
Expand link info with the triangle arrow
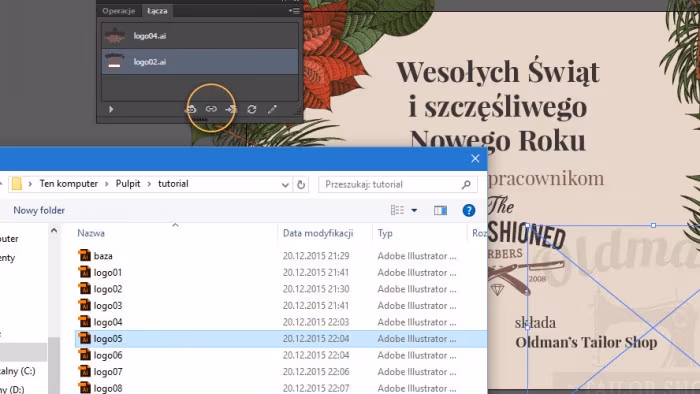tap(111, 109)
